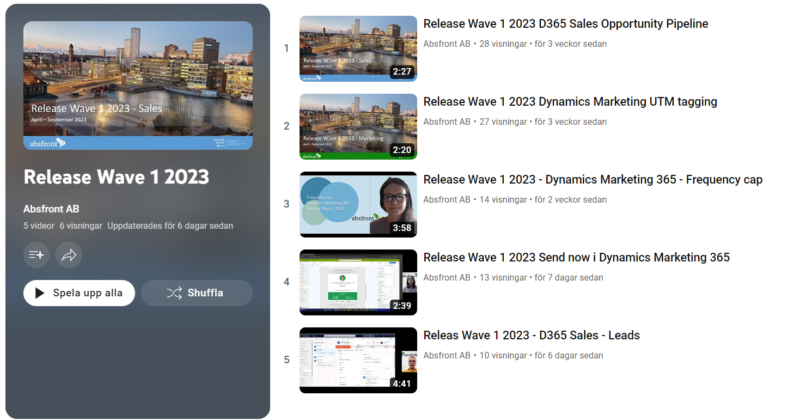
Task: Click the '27 visningar' text
Action: click(503, 122)
